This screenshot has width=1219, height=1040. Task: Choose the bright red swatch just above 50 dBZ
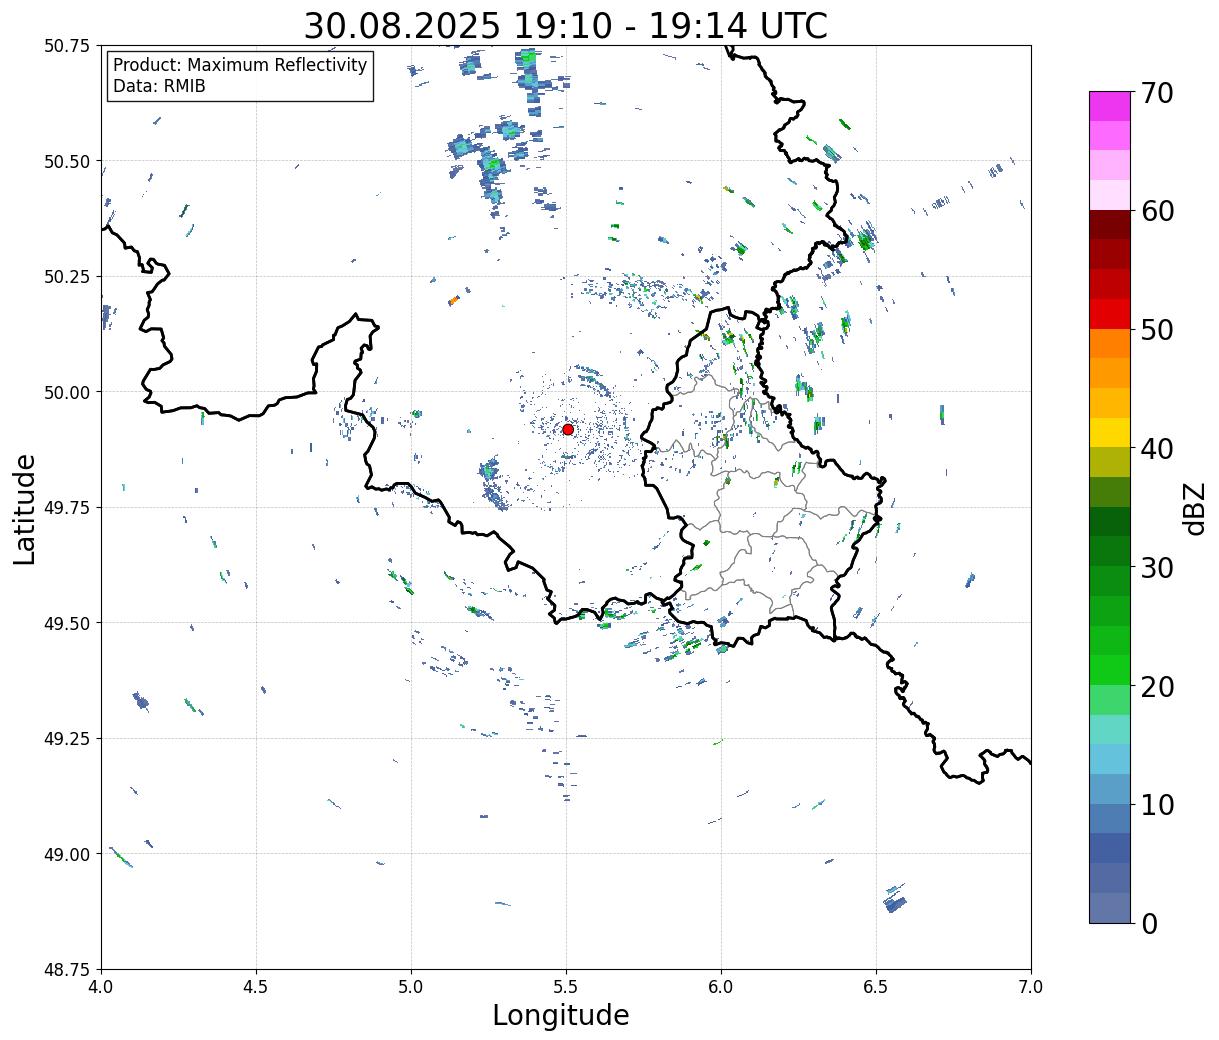(1110, 313)
